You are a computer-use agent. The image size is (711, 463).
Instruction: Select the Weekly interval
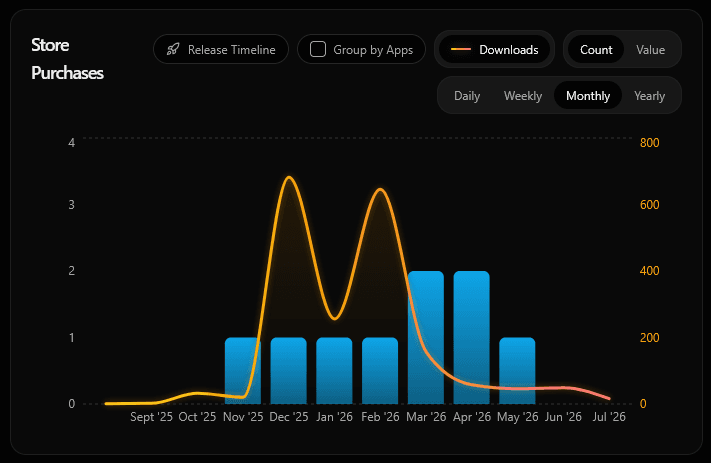[x=523, y=96]
